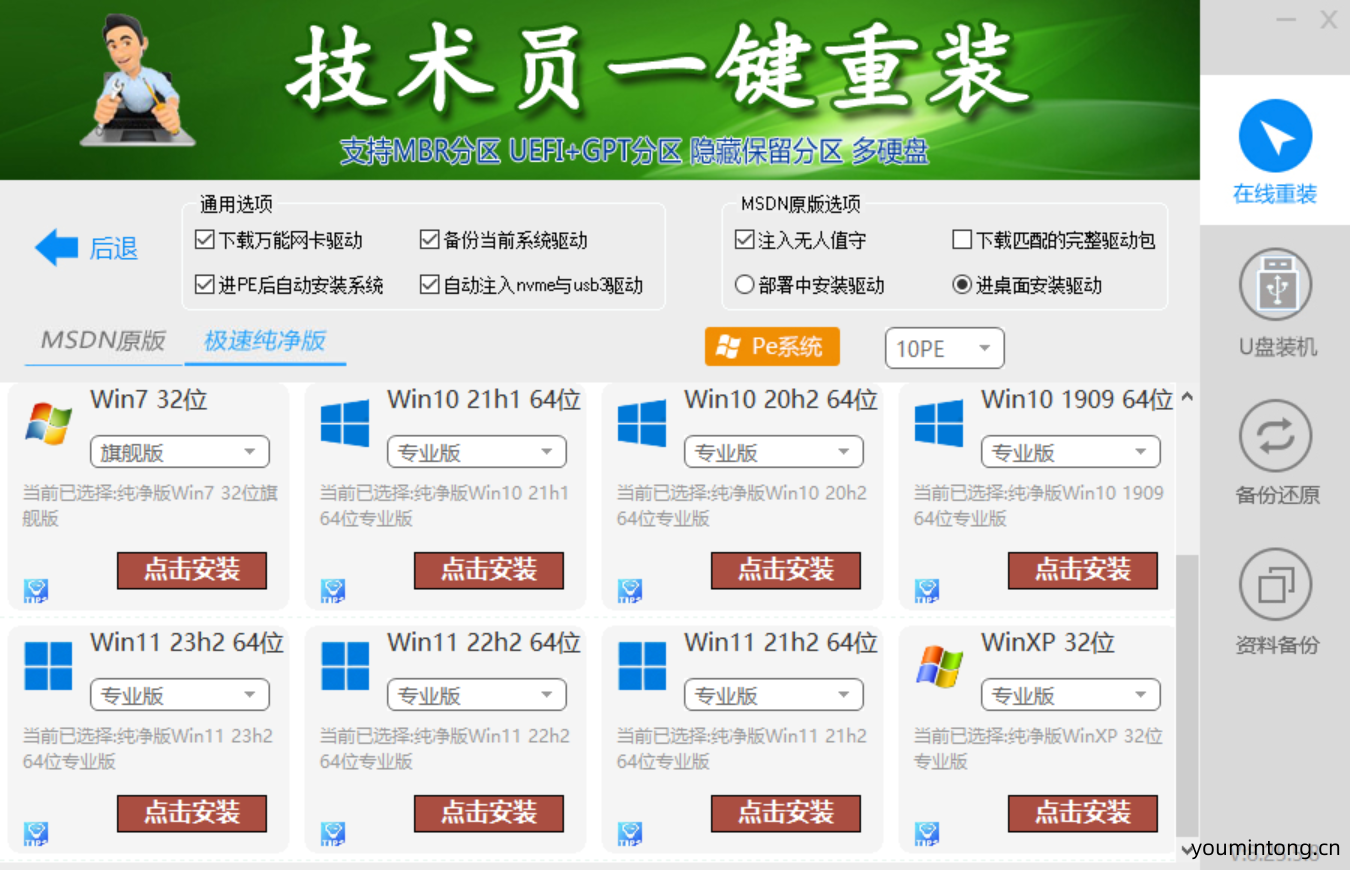Click tips icon in Win11 22h2 card
The width and height of the screenshot is (1350, 870).
coord(333,834)
